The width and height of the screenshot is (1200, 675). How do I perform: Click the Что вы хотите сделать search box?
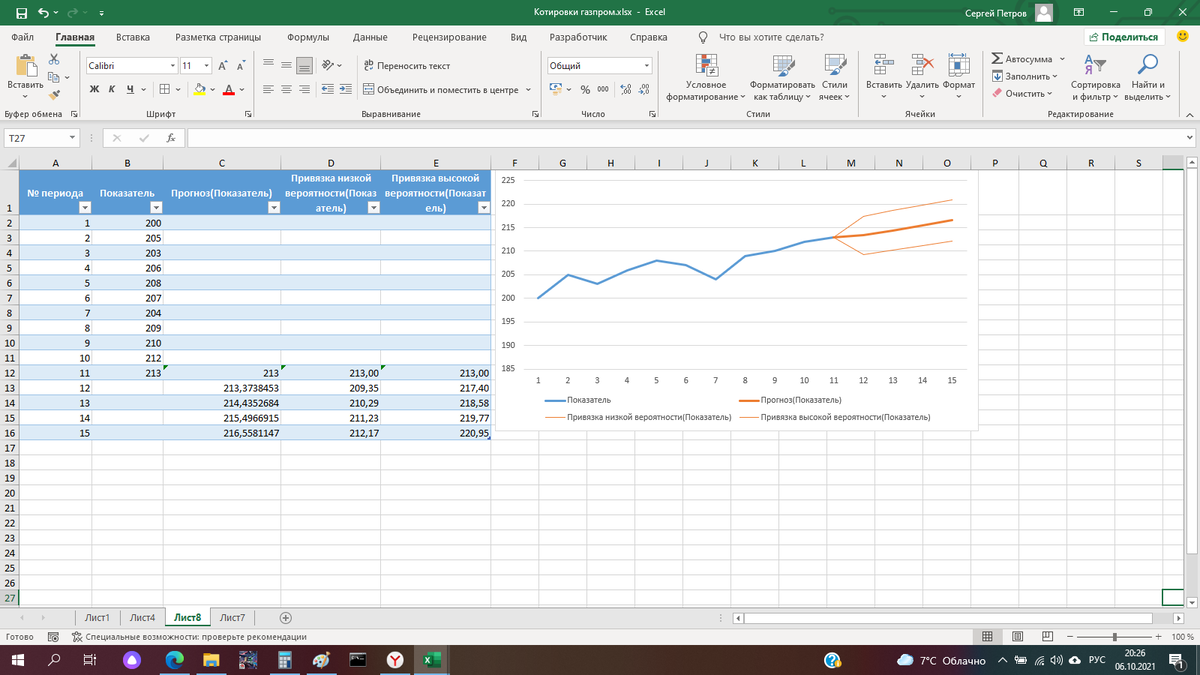tap(772, 37)
